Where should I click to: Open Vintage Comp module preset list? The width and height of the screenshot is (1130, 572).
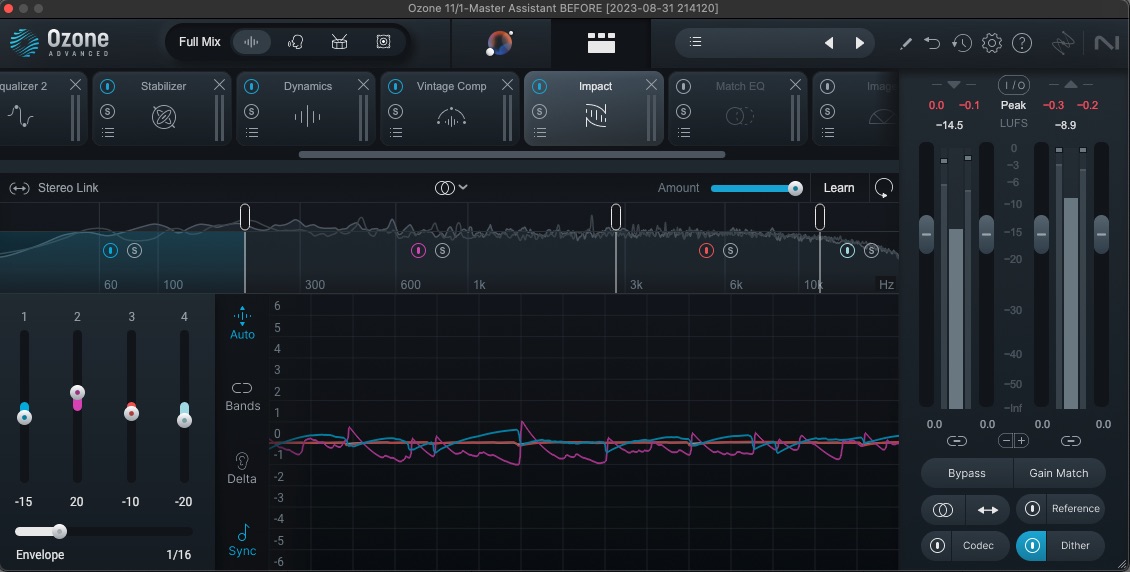396,133
